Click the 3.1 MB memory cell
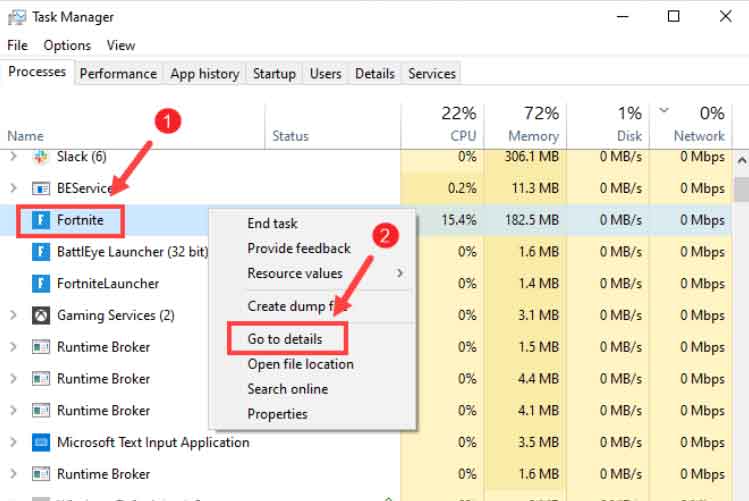The image size is (749, 501). (538, 315)
